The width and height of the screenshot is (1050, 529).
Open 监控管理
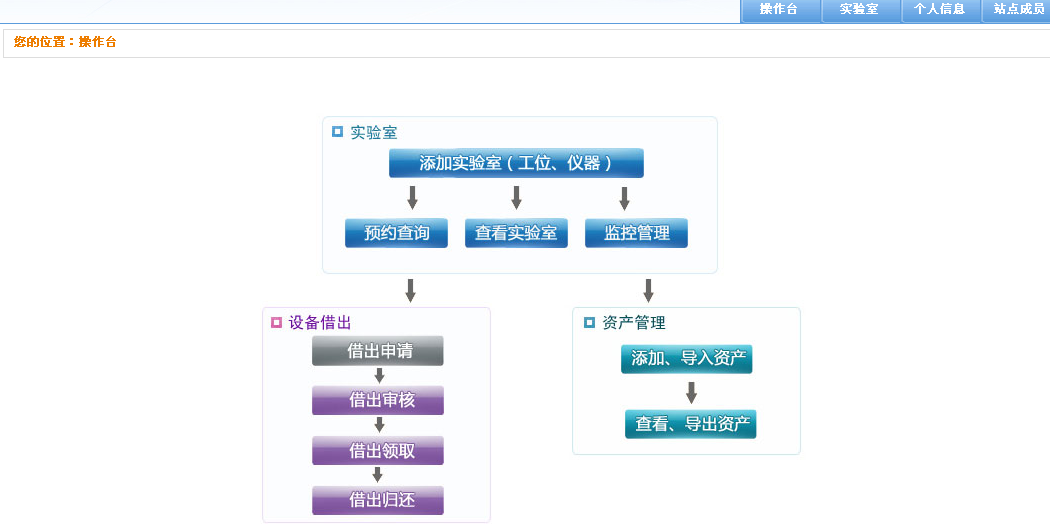point(636,233)
